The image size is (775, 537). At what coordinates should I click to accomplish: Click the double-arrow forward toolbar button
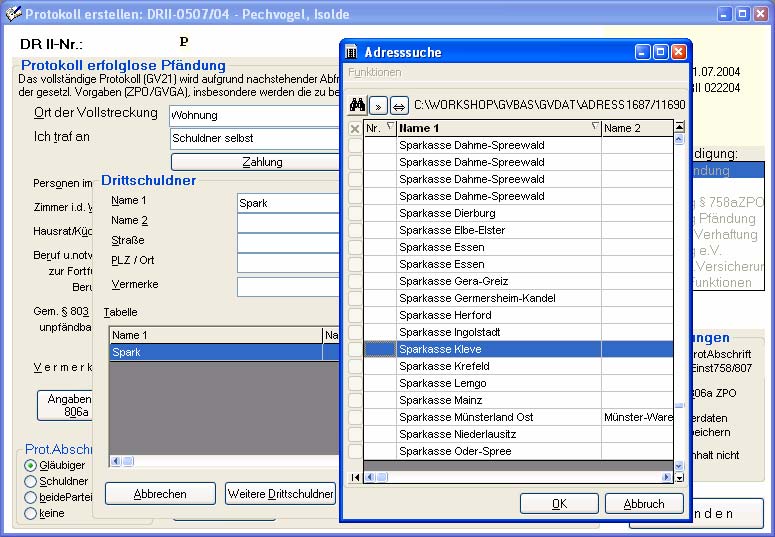pyautogui.click(x=378, y=105)
